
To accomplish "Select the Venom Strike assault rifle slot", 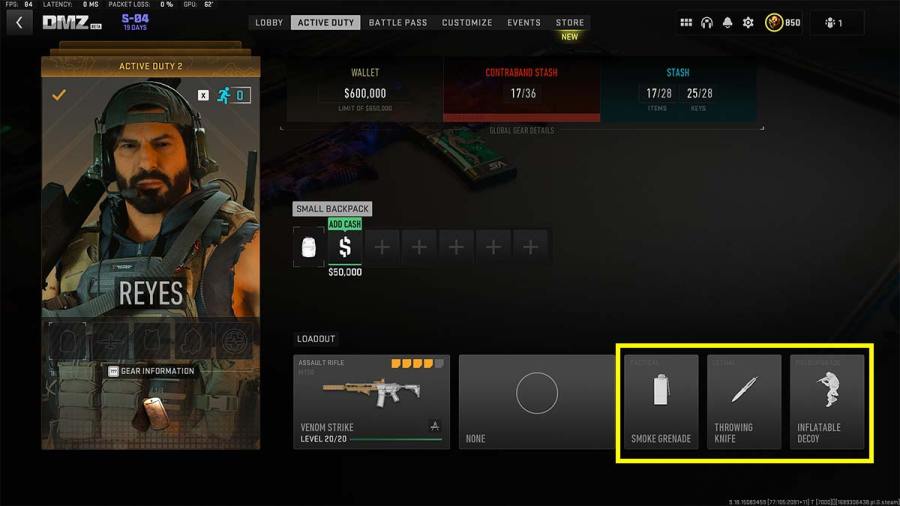I will pyautogui.click(x=371, y=402).
